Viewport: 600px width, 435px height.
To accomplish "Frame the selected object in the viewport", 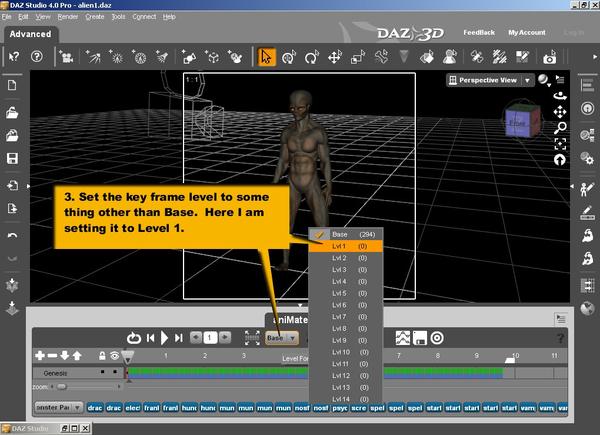I will pyautogui.click(x=560, y=144).
